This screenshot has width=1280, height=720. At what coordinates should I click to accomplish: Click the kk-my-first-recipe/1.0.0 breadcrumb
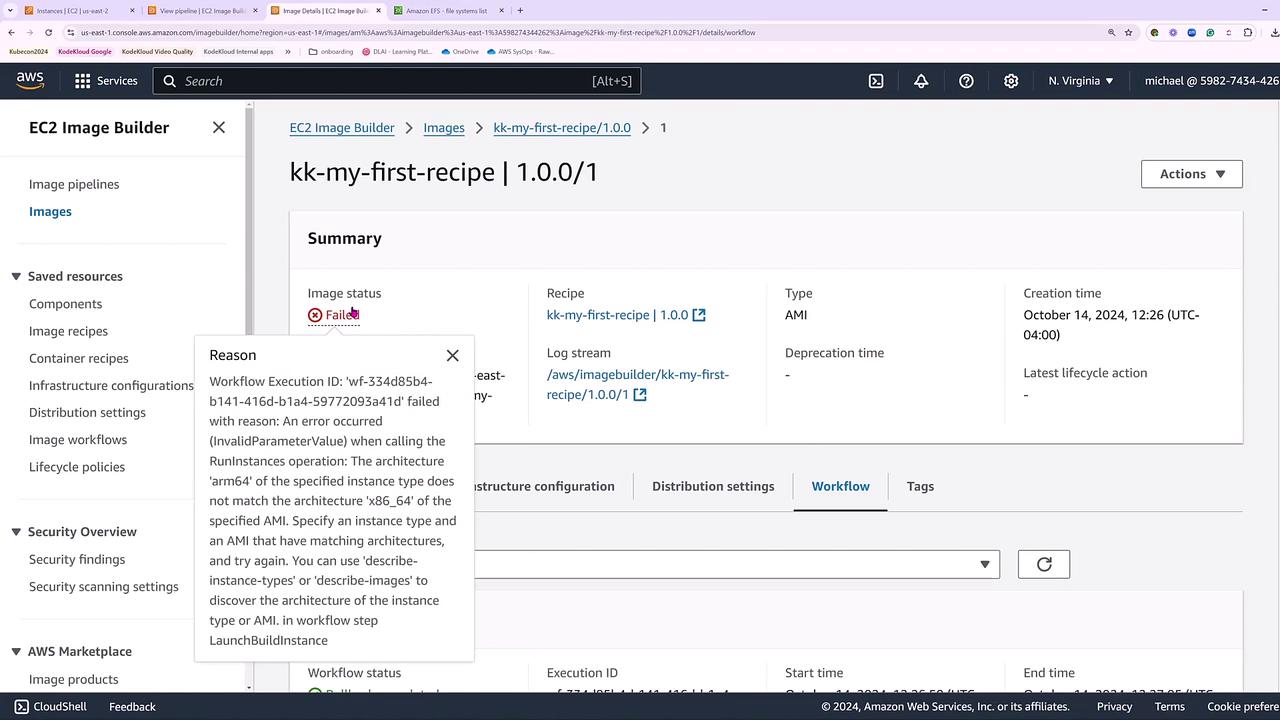pos(562,128)
